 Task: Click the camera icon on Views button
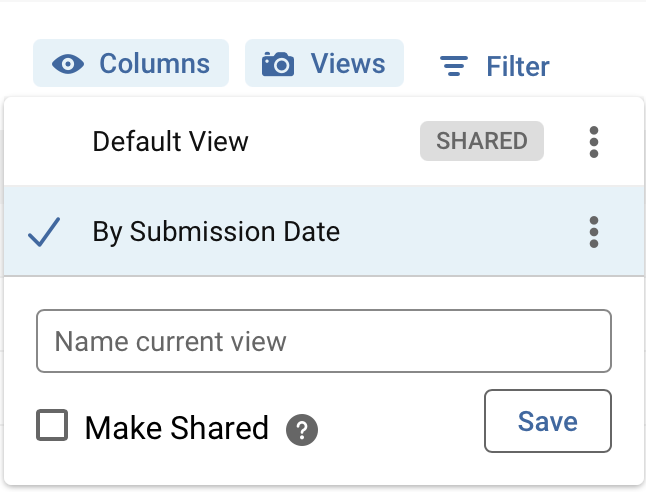coord(278,65)
